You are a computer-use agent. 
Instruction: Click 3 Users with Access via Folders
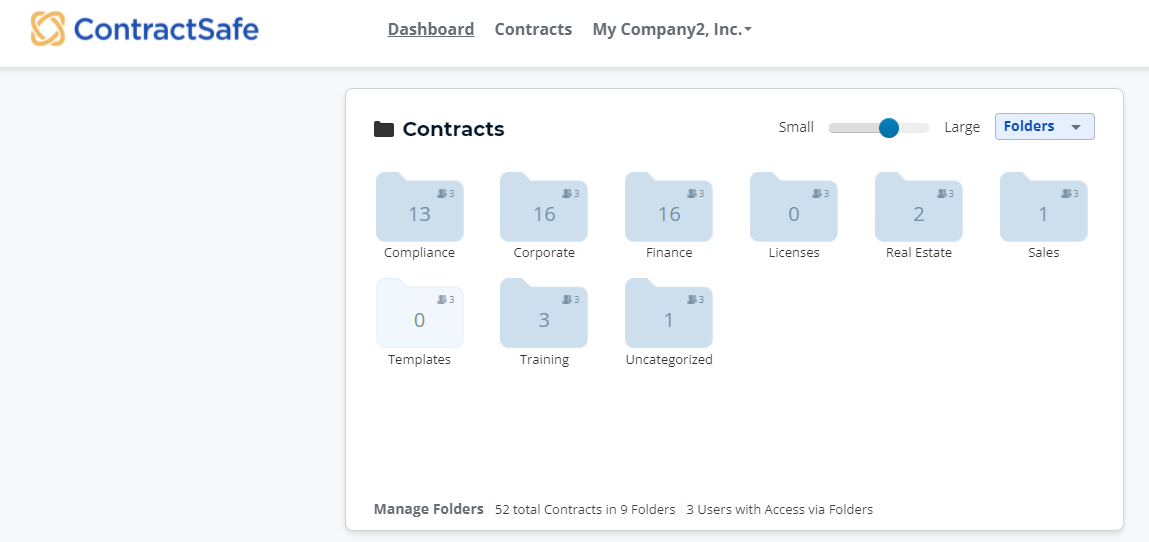(x=780, y=509)
